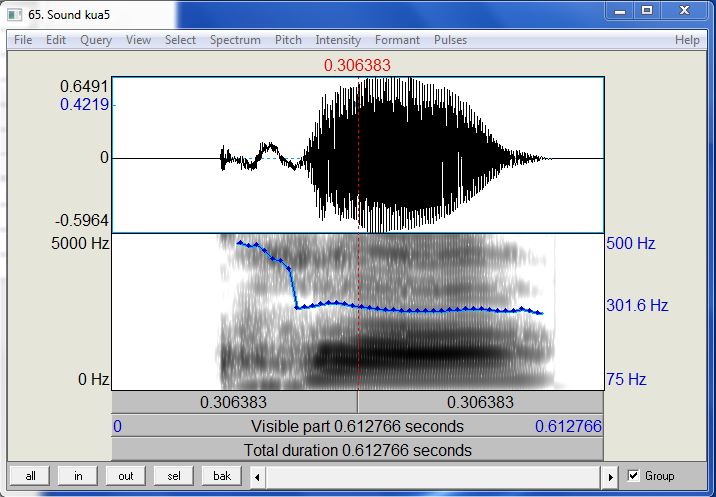The image size is (716, 497).
Task: Open the Spectrum menu
Action: coord(235,40)
